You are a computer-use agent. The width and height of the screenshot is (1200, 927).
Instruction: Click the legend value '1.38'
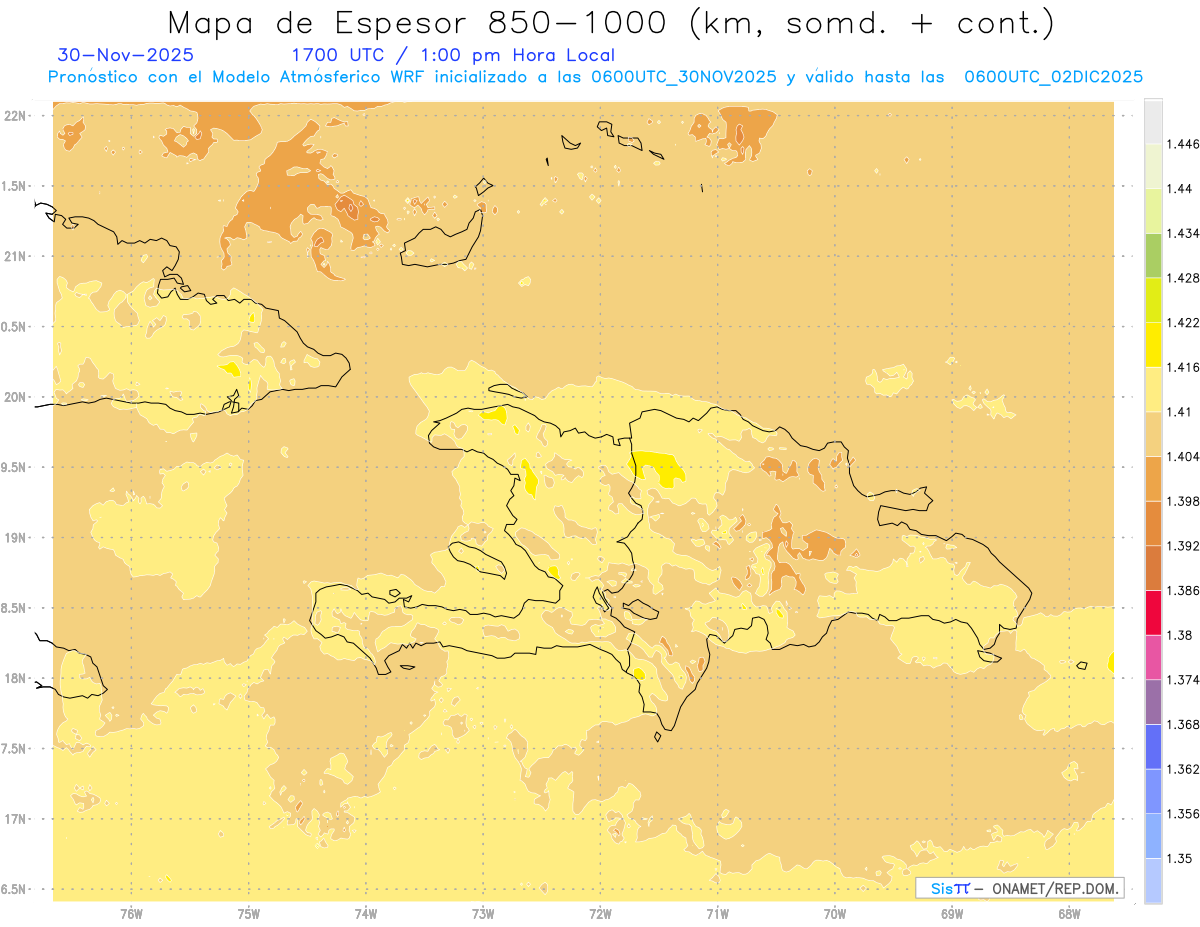[1180, 635]
